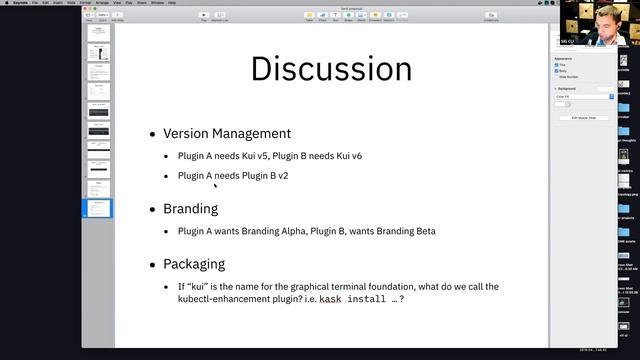The width and height of the screenshot is (640, 360).
Task: Open the Arrange menu
Action: point(102,2)
